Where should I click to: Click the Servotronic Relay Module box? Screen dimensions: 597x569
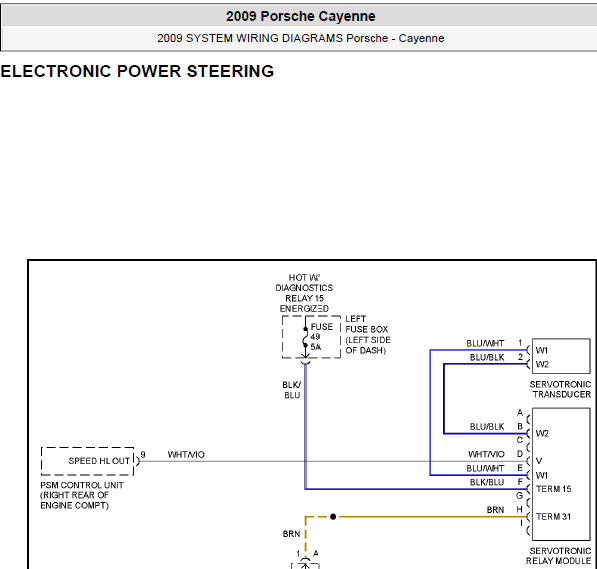pos(561,474)
